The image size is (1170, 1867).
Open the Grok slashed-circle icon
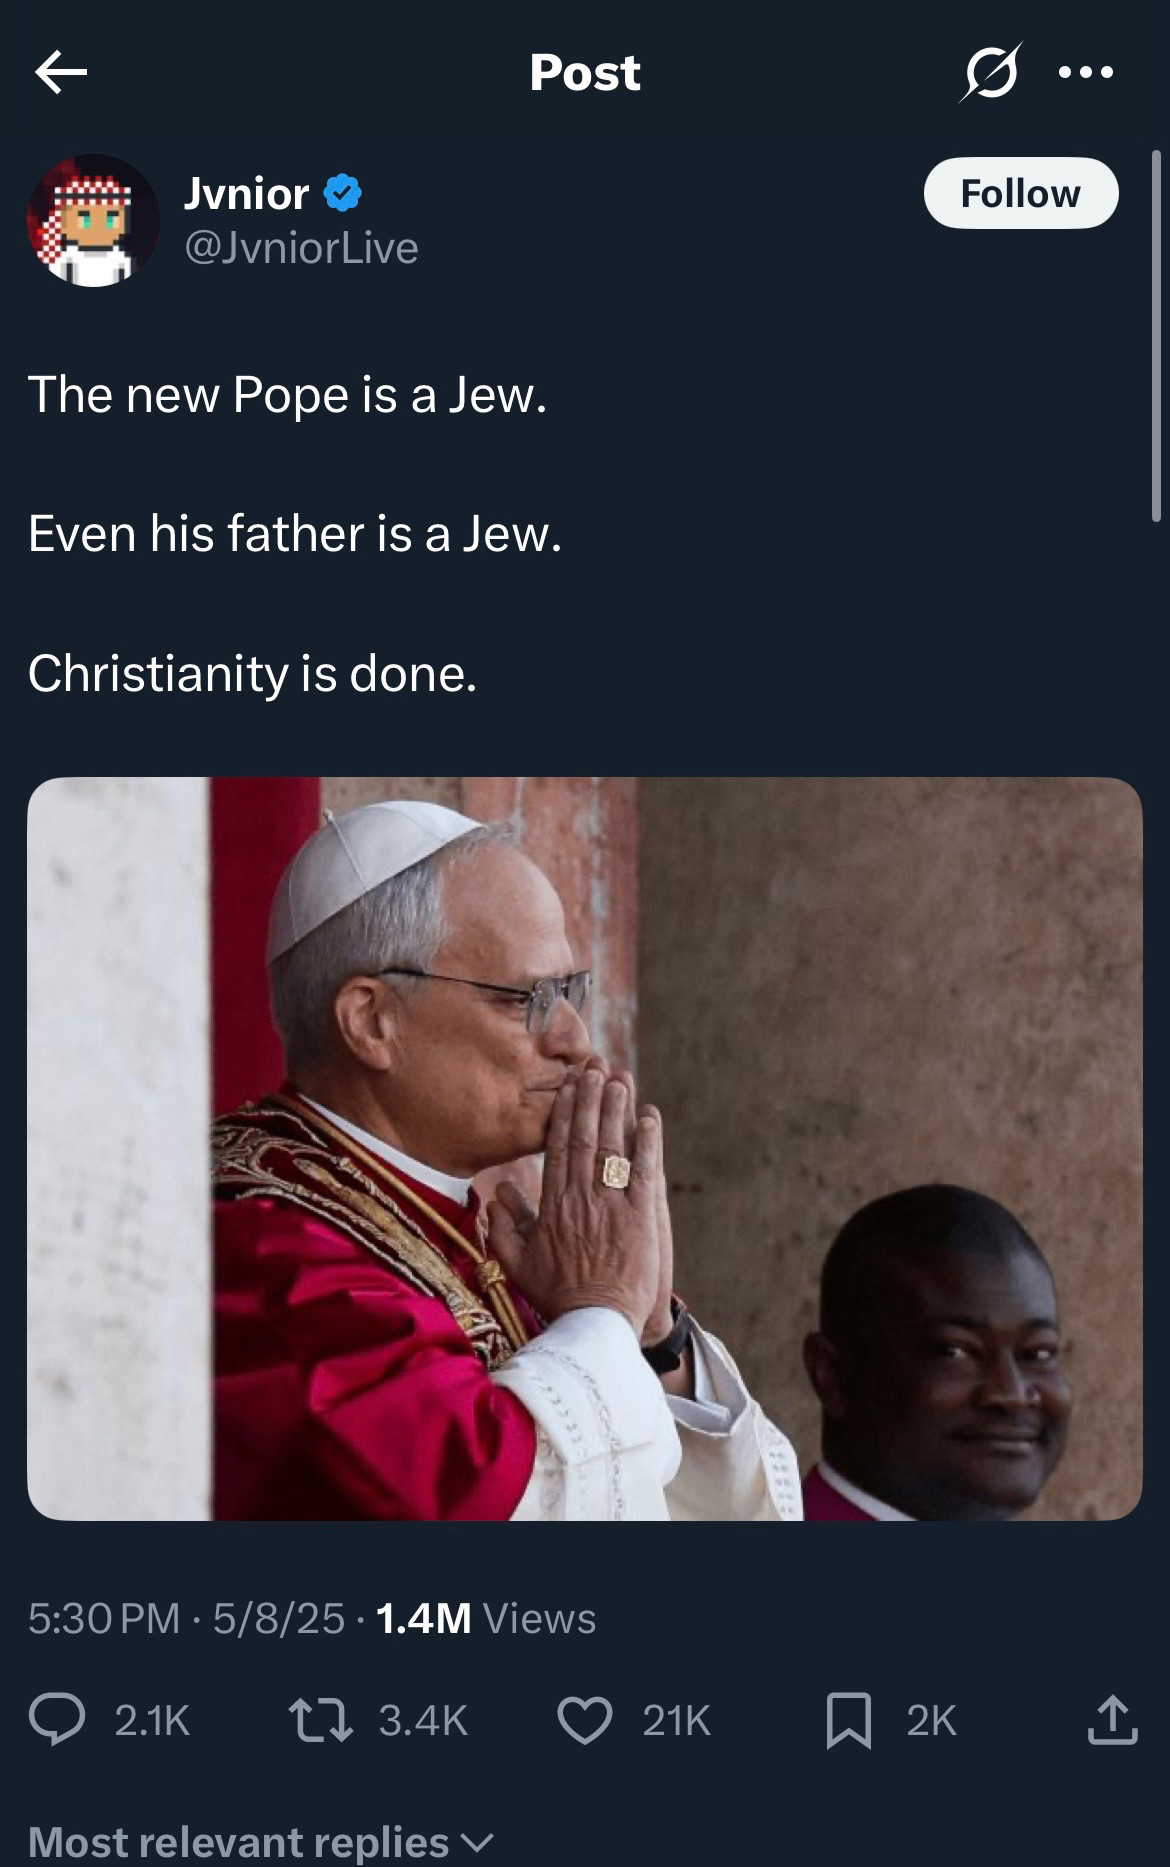989,72
